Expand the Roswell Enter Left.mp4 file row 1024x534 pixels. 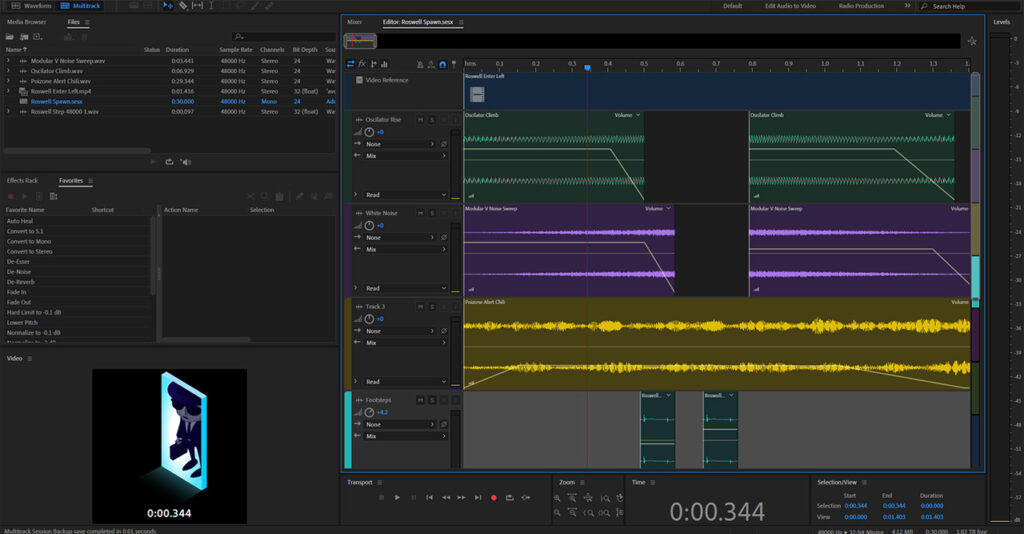click(x=8, y=91)
